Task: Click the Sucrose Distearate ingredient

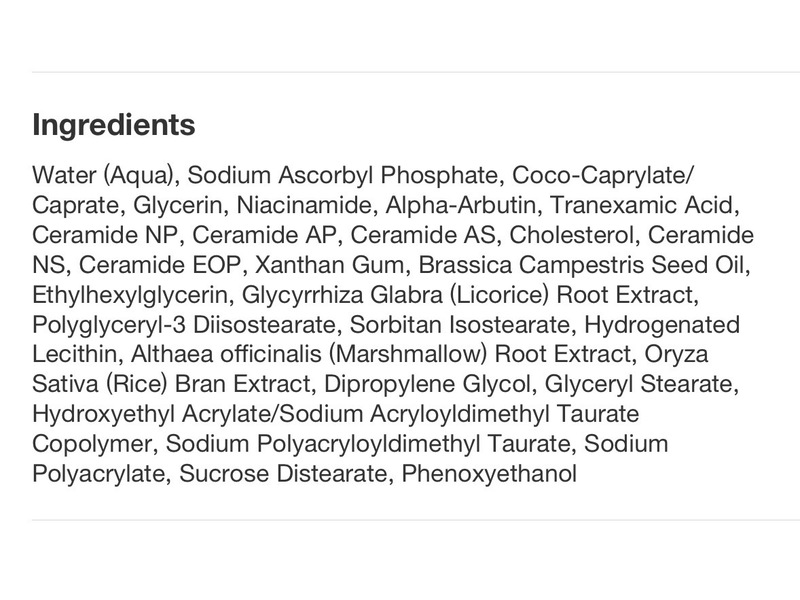Action: pyautogui.click(x=283, y=474)
